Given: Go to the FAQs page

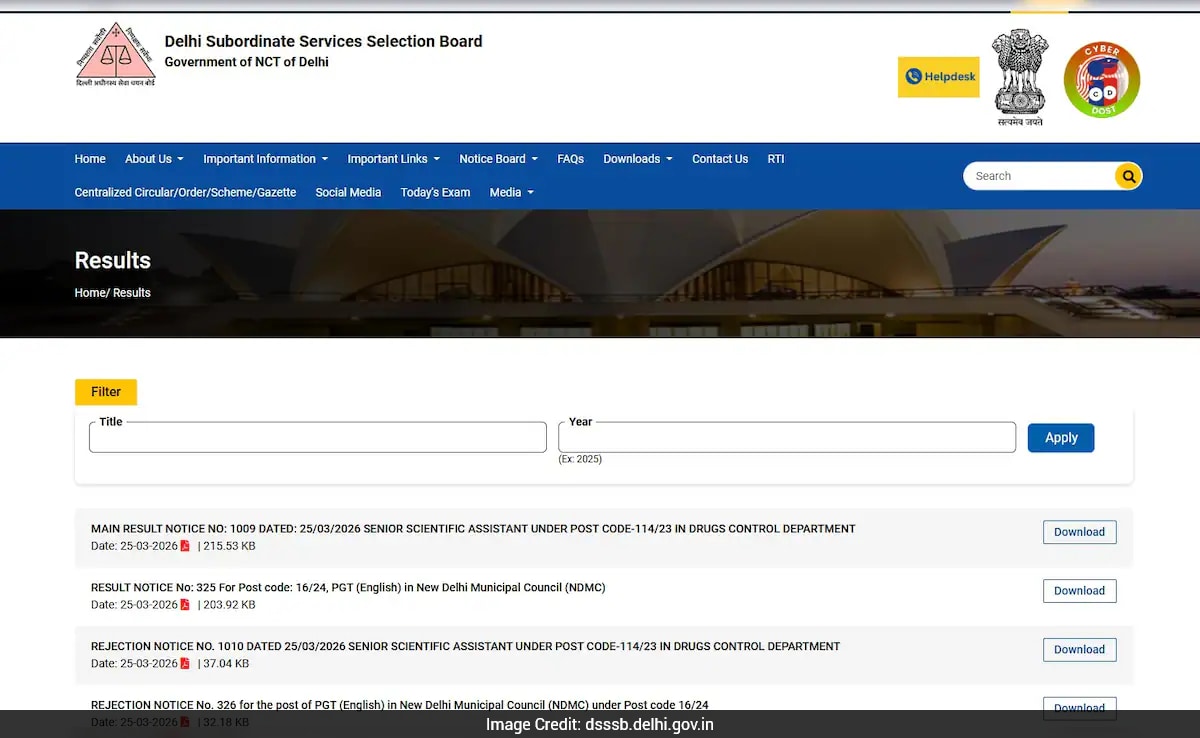Looking at the screenshot, I should (x=570, y=159).
